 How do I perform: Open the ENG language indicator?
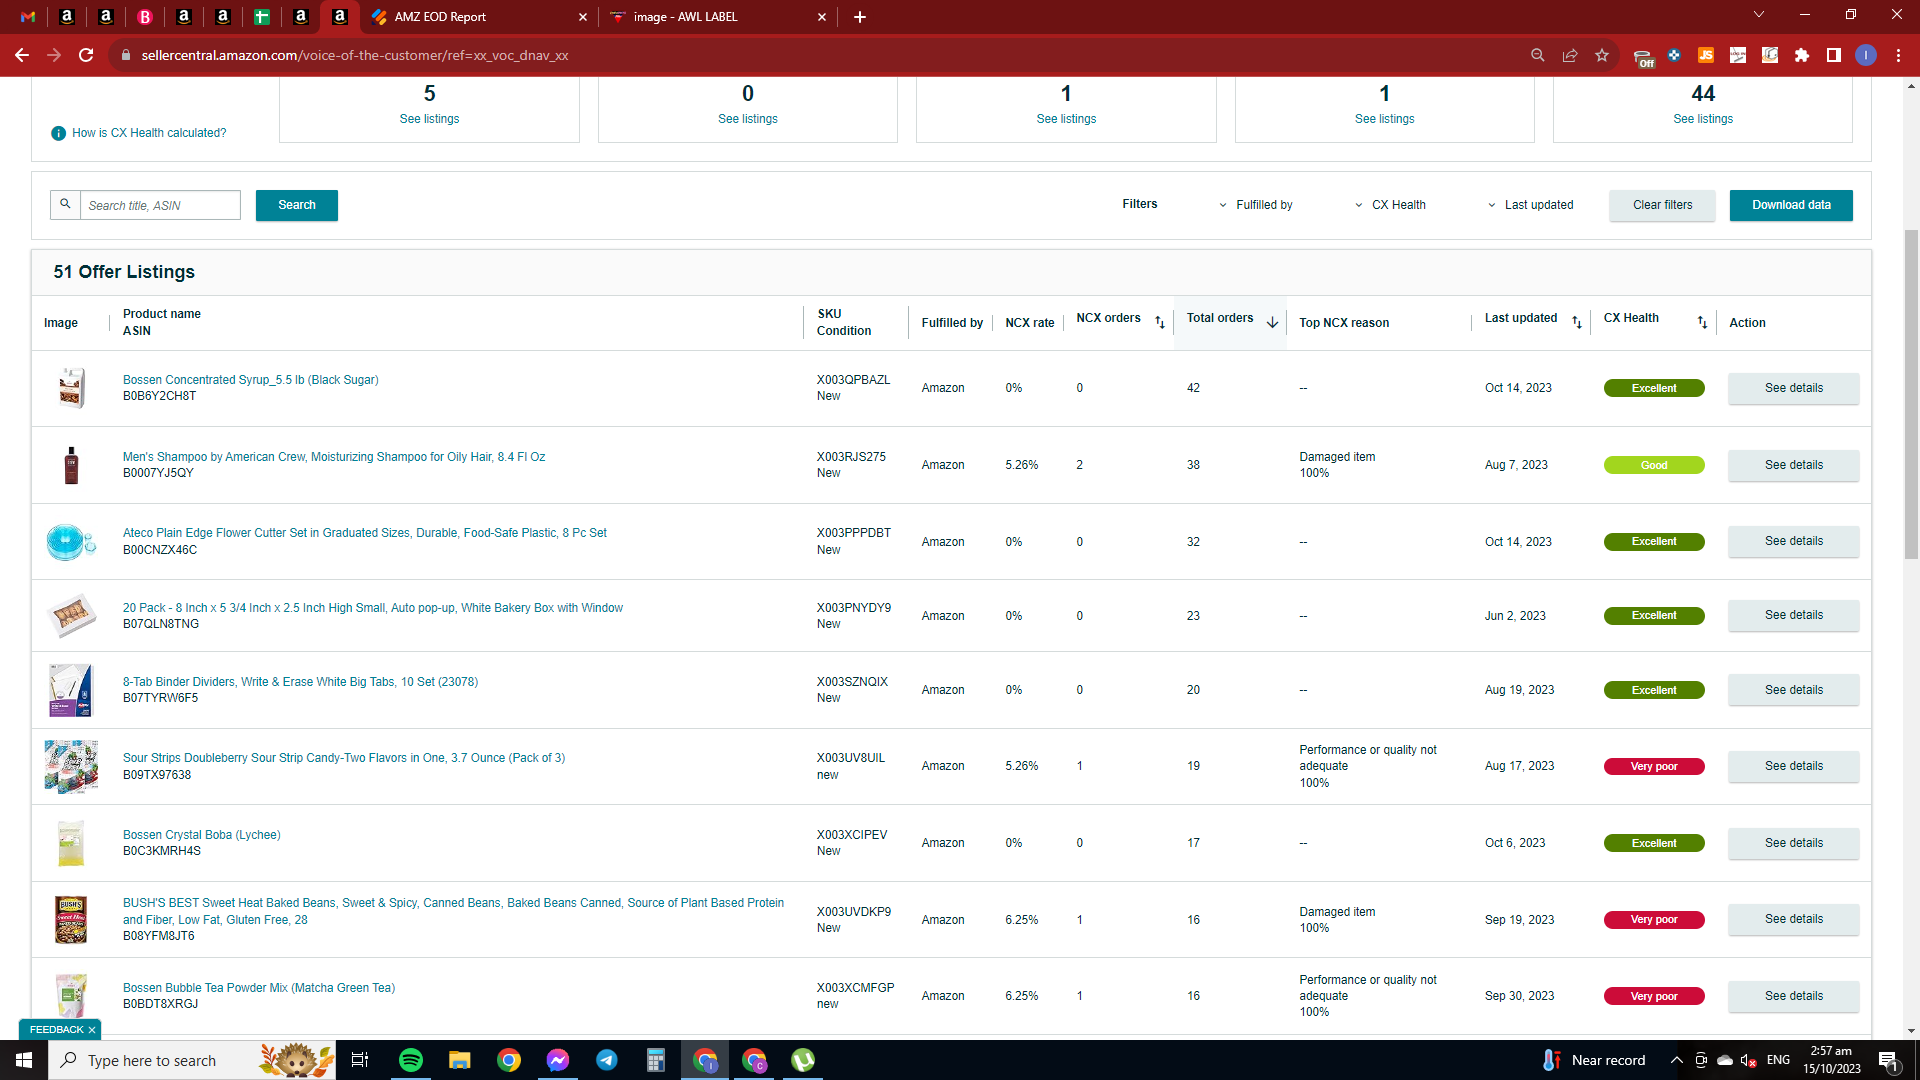click(1778, 1060)
